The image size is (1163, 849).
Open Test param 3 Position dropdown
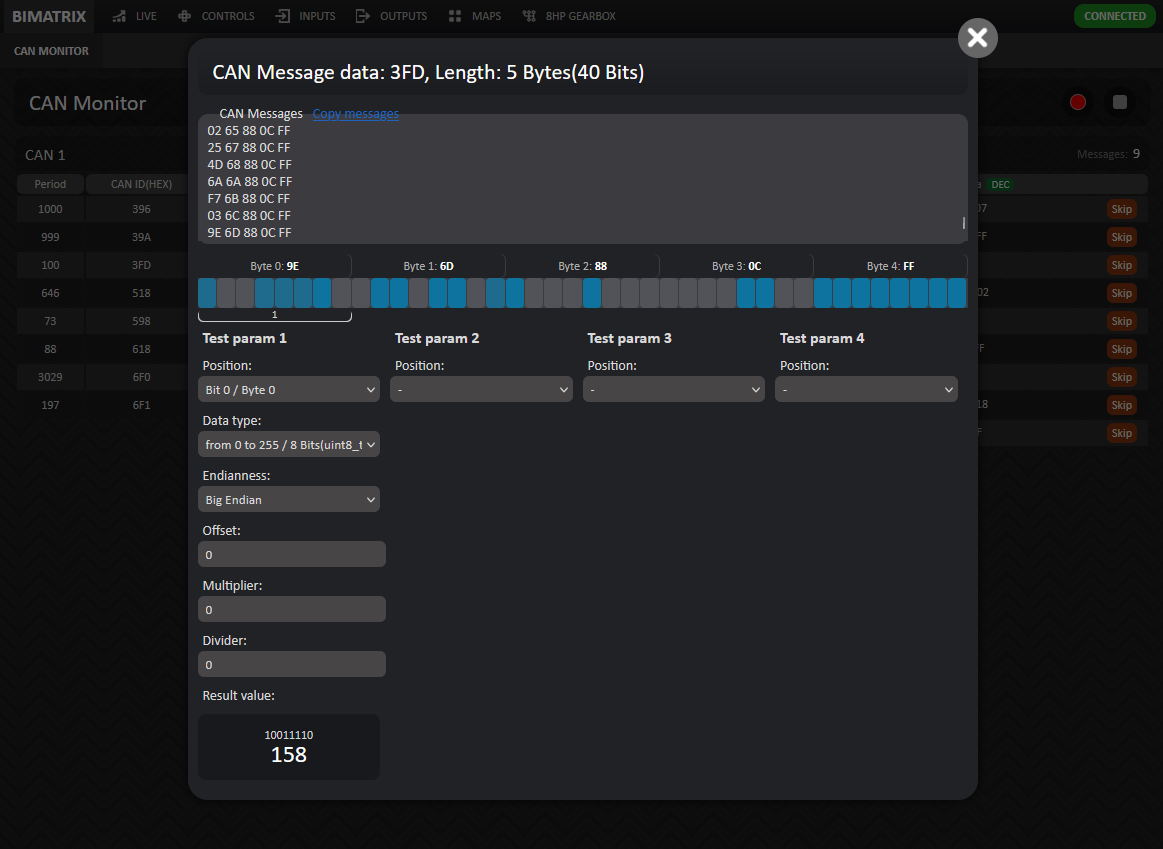pos(673,389)
